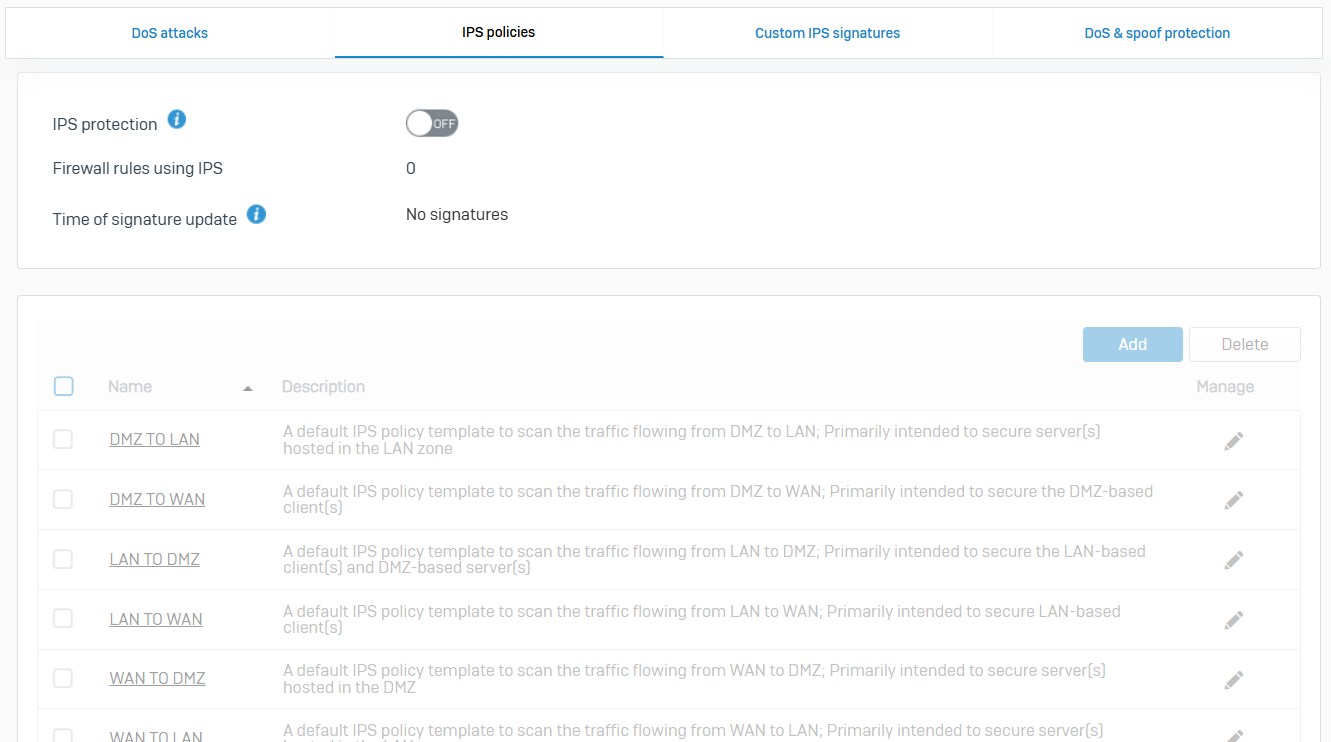Click info icon beside Time of signature update
Screen dimensions: 1331x742
(x=256, y=214)
